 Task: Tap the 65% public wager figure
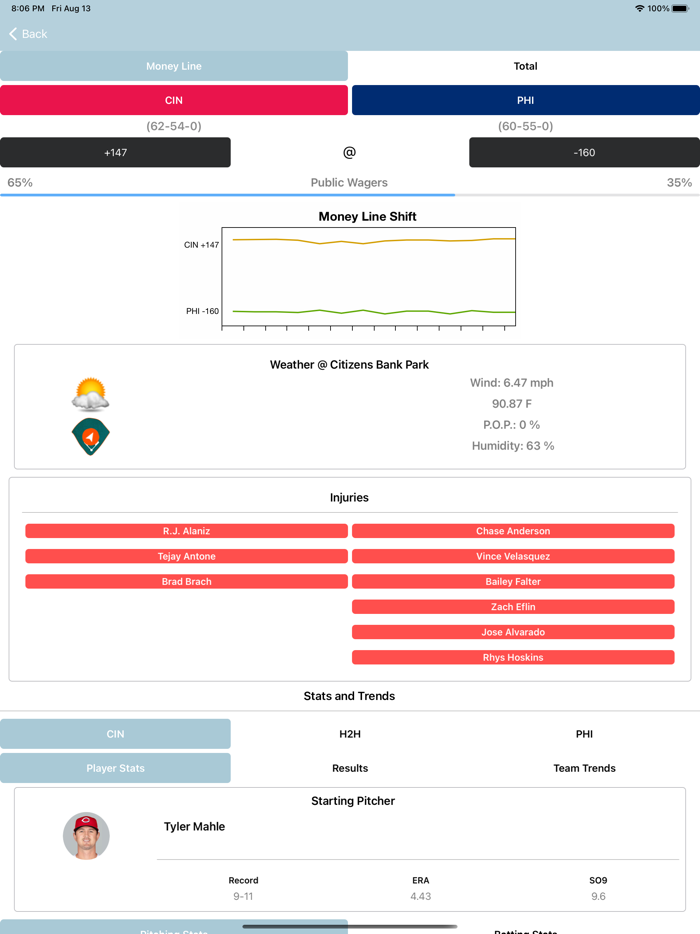coord(20,182)
